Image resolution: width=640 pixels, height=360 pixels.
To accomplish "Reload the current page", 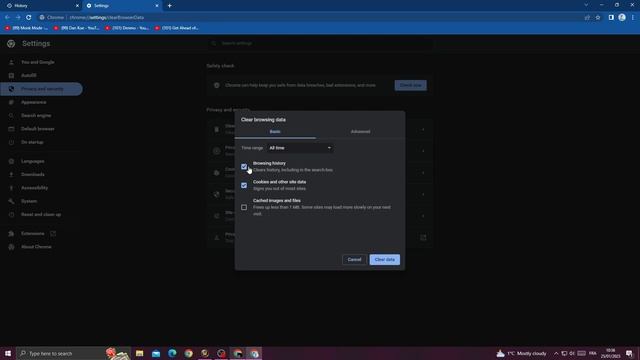I will click(x=29, y=18).
